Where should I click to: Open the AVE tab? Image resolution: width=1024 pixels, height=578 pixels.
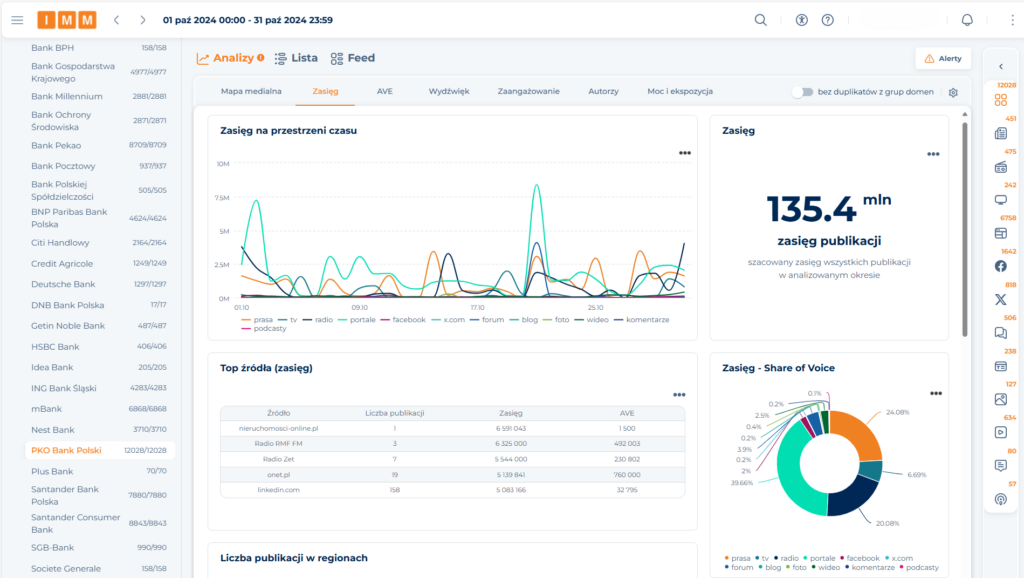point(385,91)
